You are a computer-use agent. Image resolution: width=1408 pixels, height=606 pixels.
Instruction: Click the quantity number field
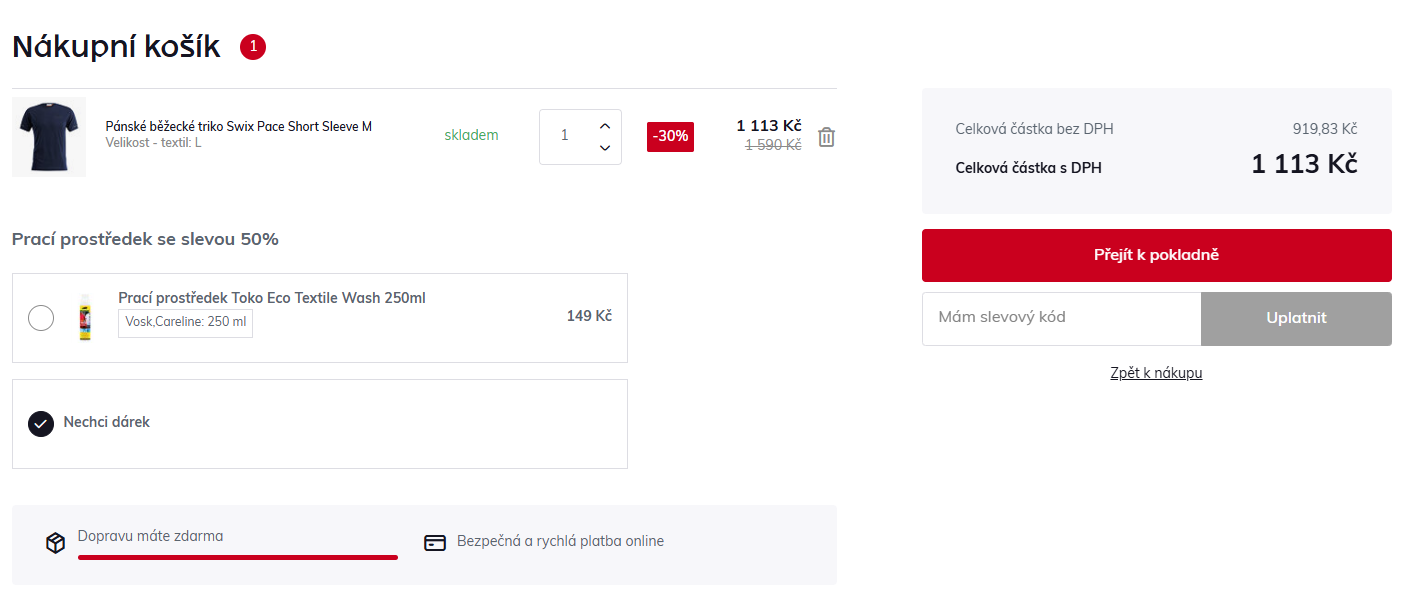565,136
